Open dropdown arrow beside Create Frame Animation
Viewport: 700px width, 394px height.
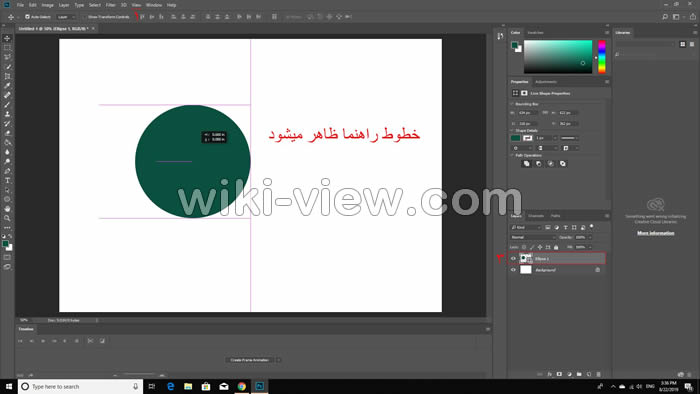click(x=279, y=360)
